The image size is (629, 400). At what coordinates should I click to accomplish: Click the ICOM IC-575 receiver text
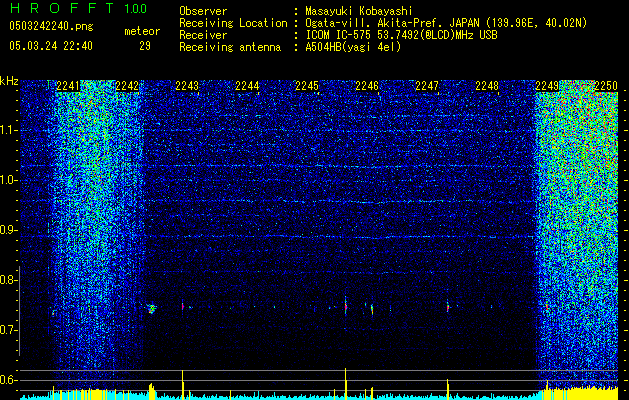click(401, 35)
